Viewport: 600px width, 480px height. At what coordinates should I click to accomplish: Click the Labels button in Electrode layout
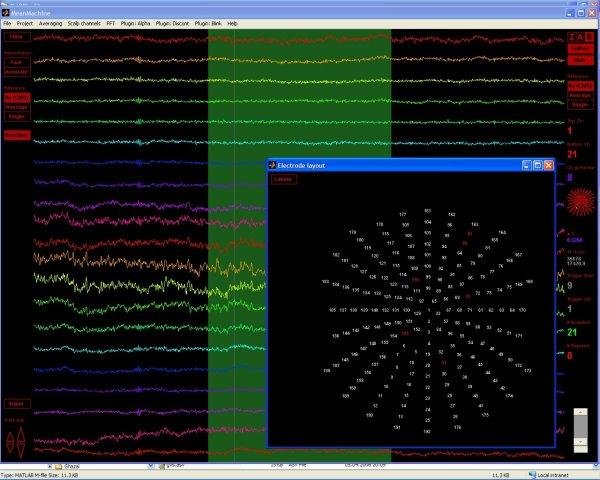[x=283, y=179]
